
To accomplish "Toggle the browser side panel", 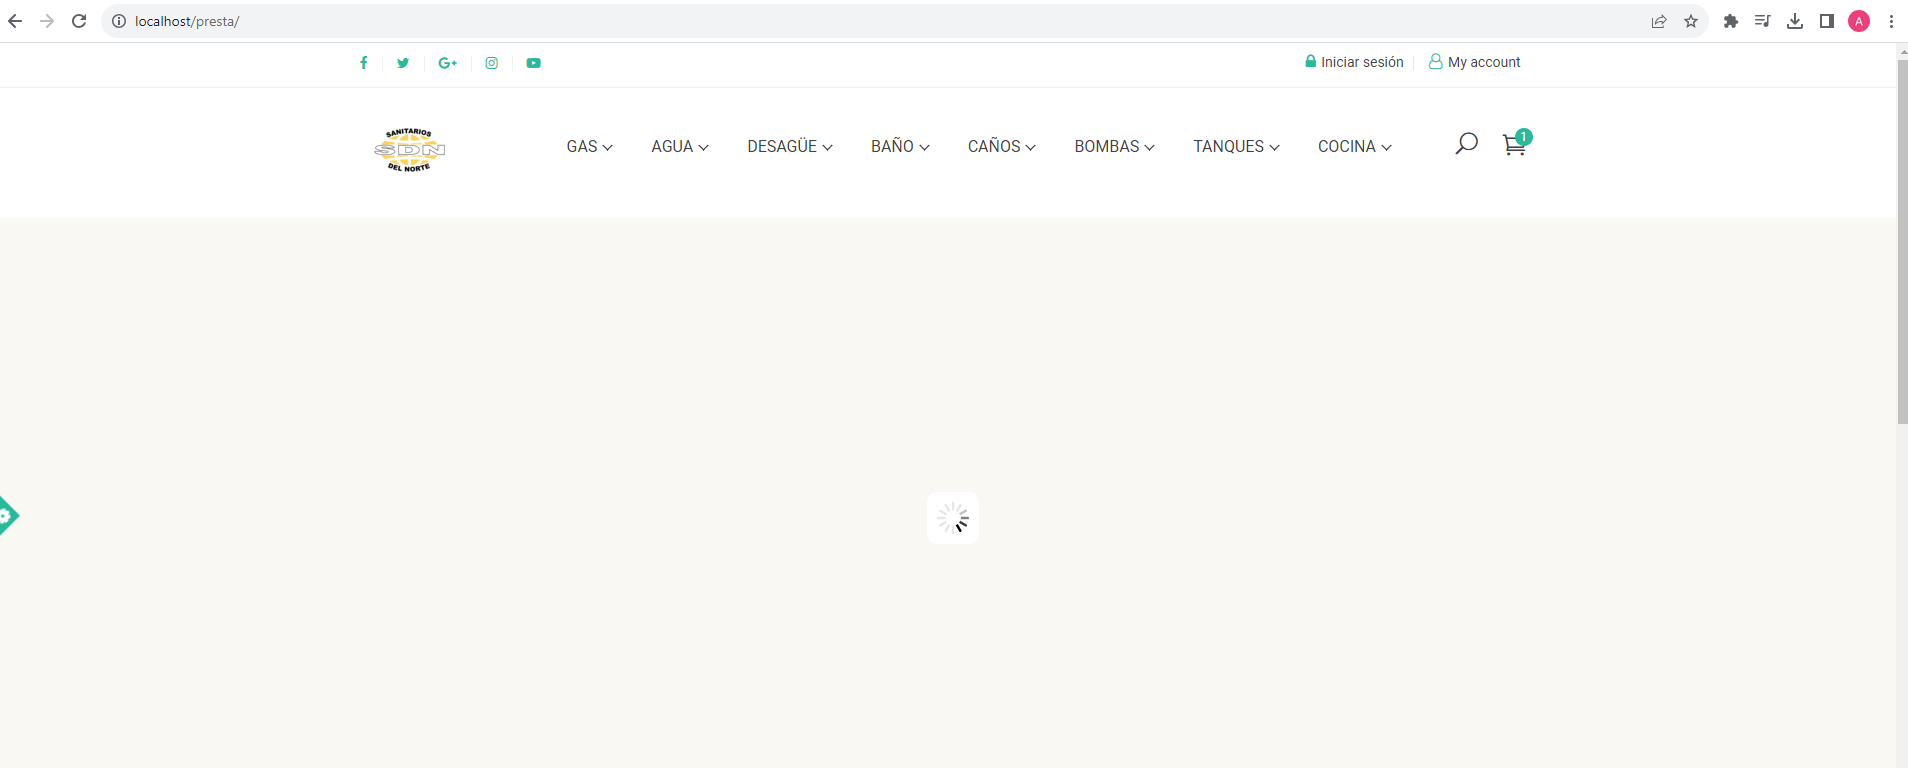I will pos(1827,21).
